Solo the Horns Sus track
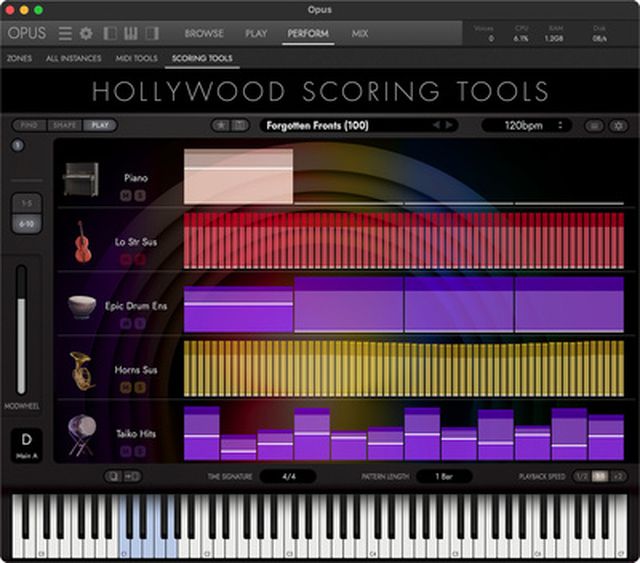The image size is (640, 563). 140,387
